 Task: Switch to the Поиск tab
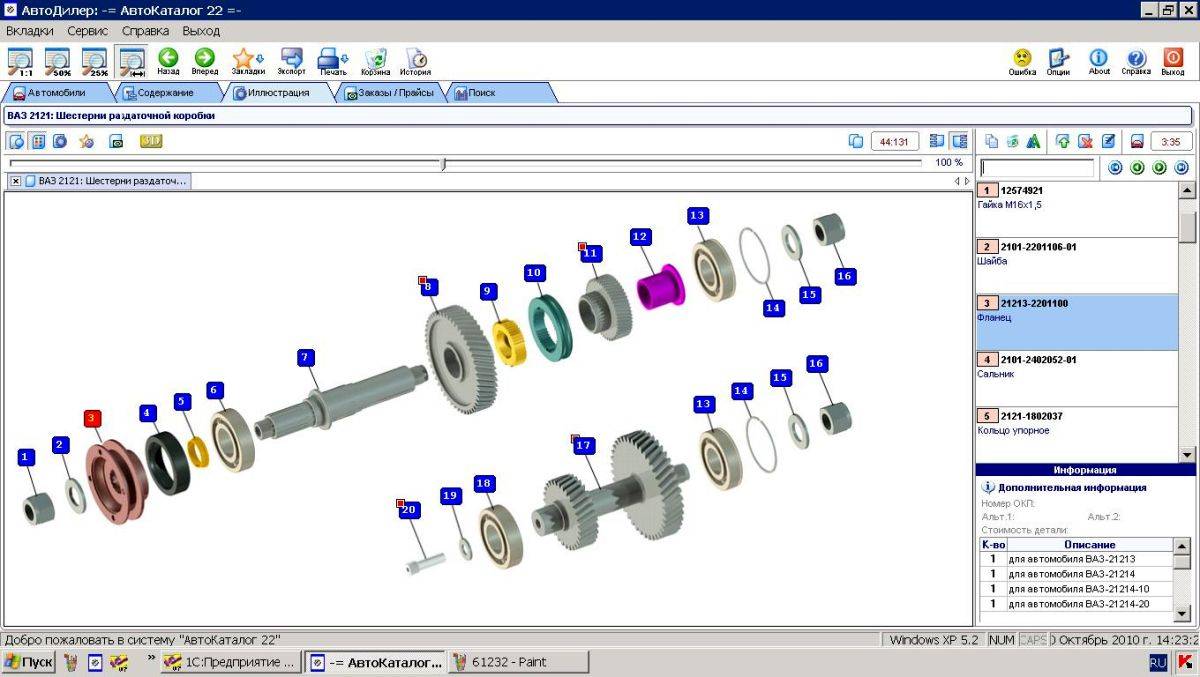pyautogui.click(x=500, y=93)
